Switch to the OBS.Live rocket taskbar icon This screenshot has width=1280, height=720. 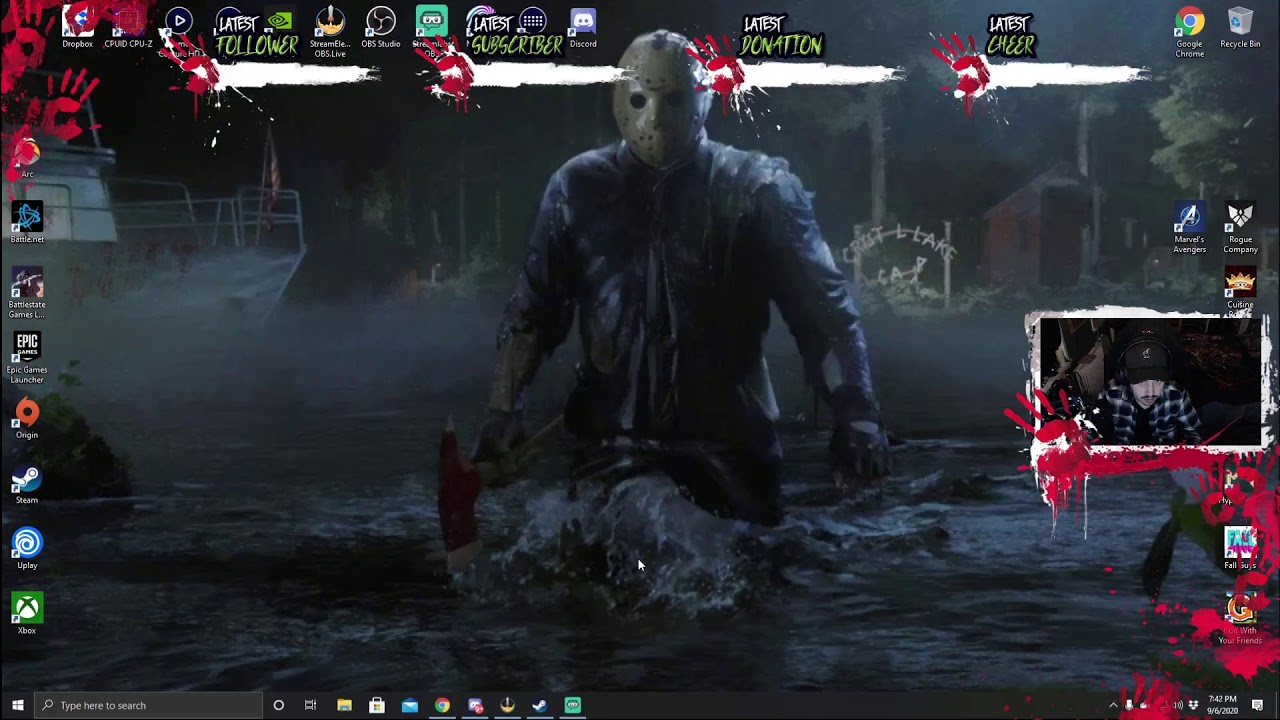click(x=507, y=705)
